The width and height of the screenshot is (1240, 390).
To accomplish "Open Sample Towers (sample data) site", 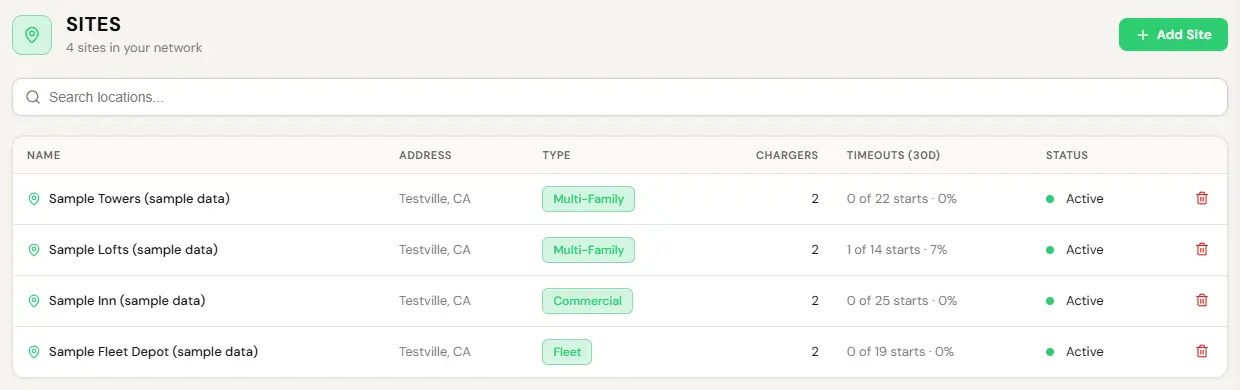I will click(x=139, y=199).
